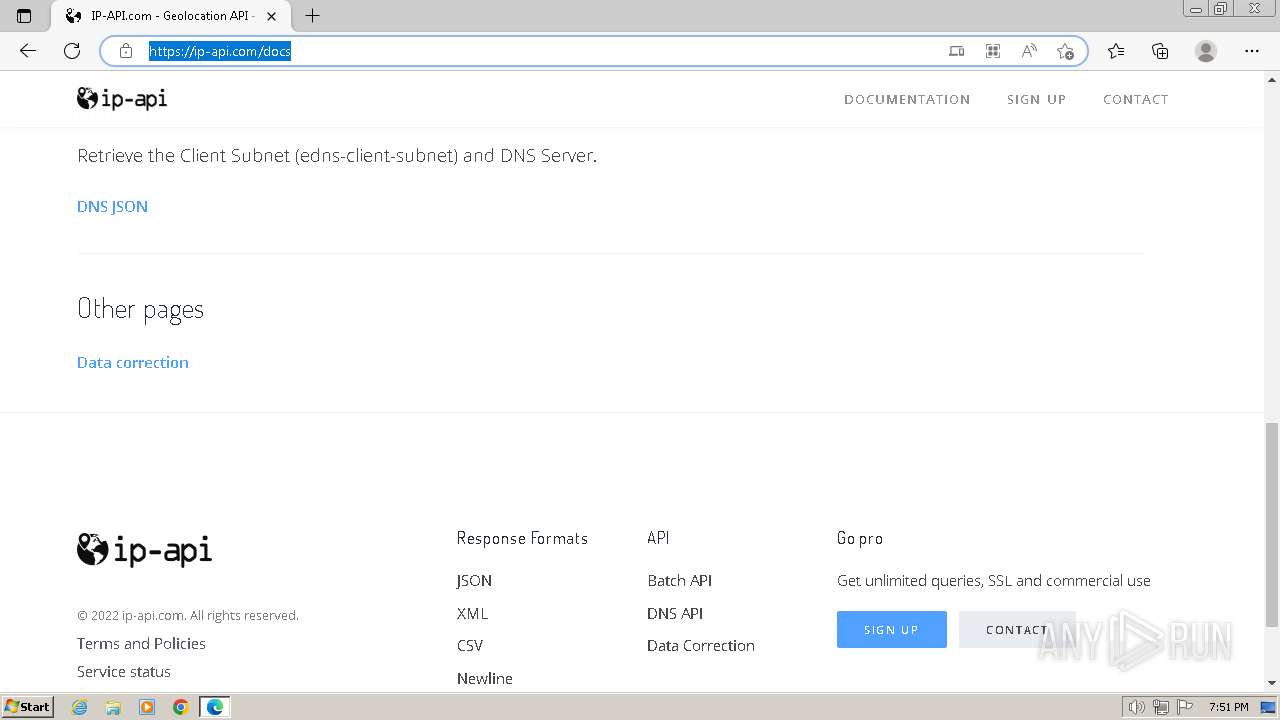The image size is (1280, 720).
Task: Open the Windows Start menu
Action: (27, 706)
